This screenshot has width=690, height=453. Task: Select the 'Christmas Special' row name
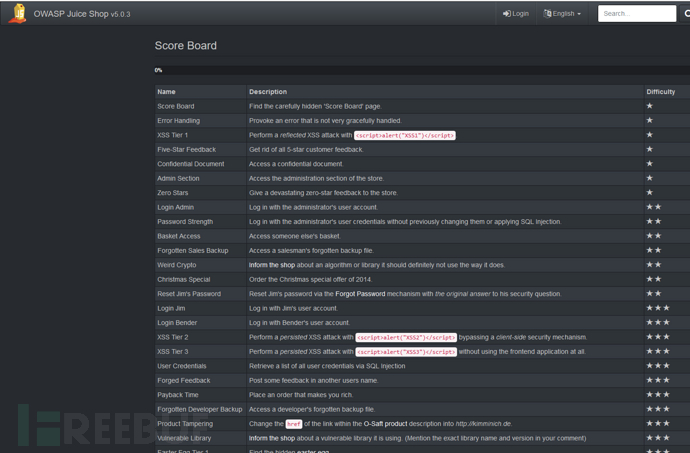184,280
